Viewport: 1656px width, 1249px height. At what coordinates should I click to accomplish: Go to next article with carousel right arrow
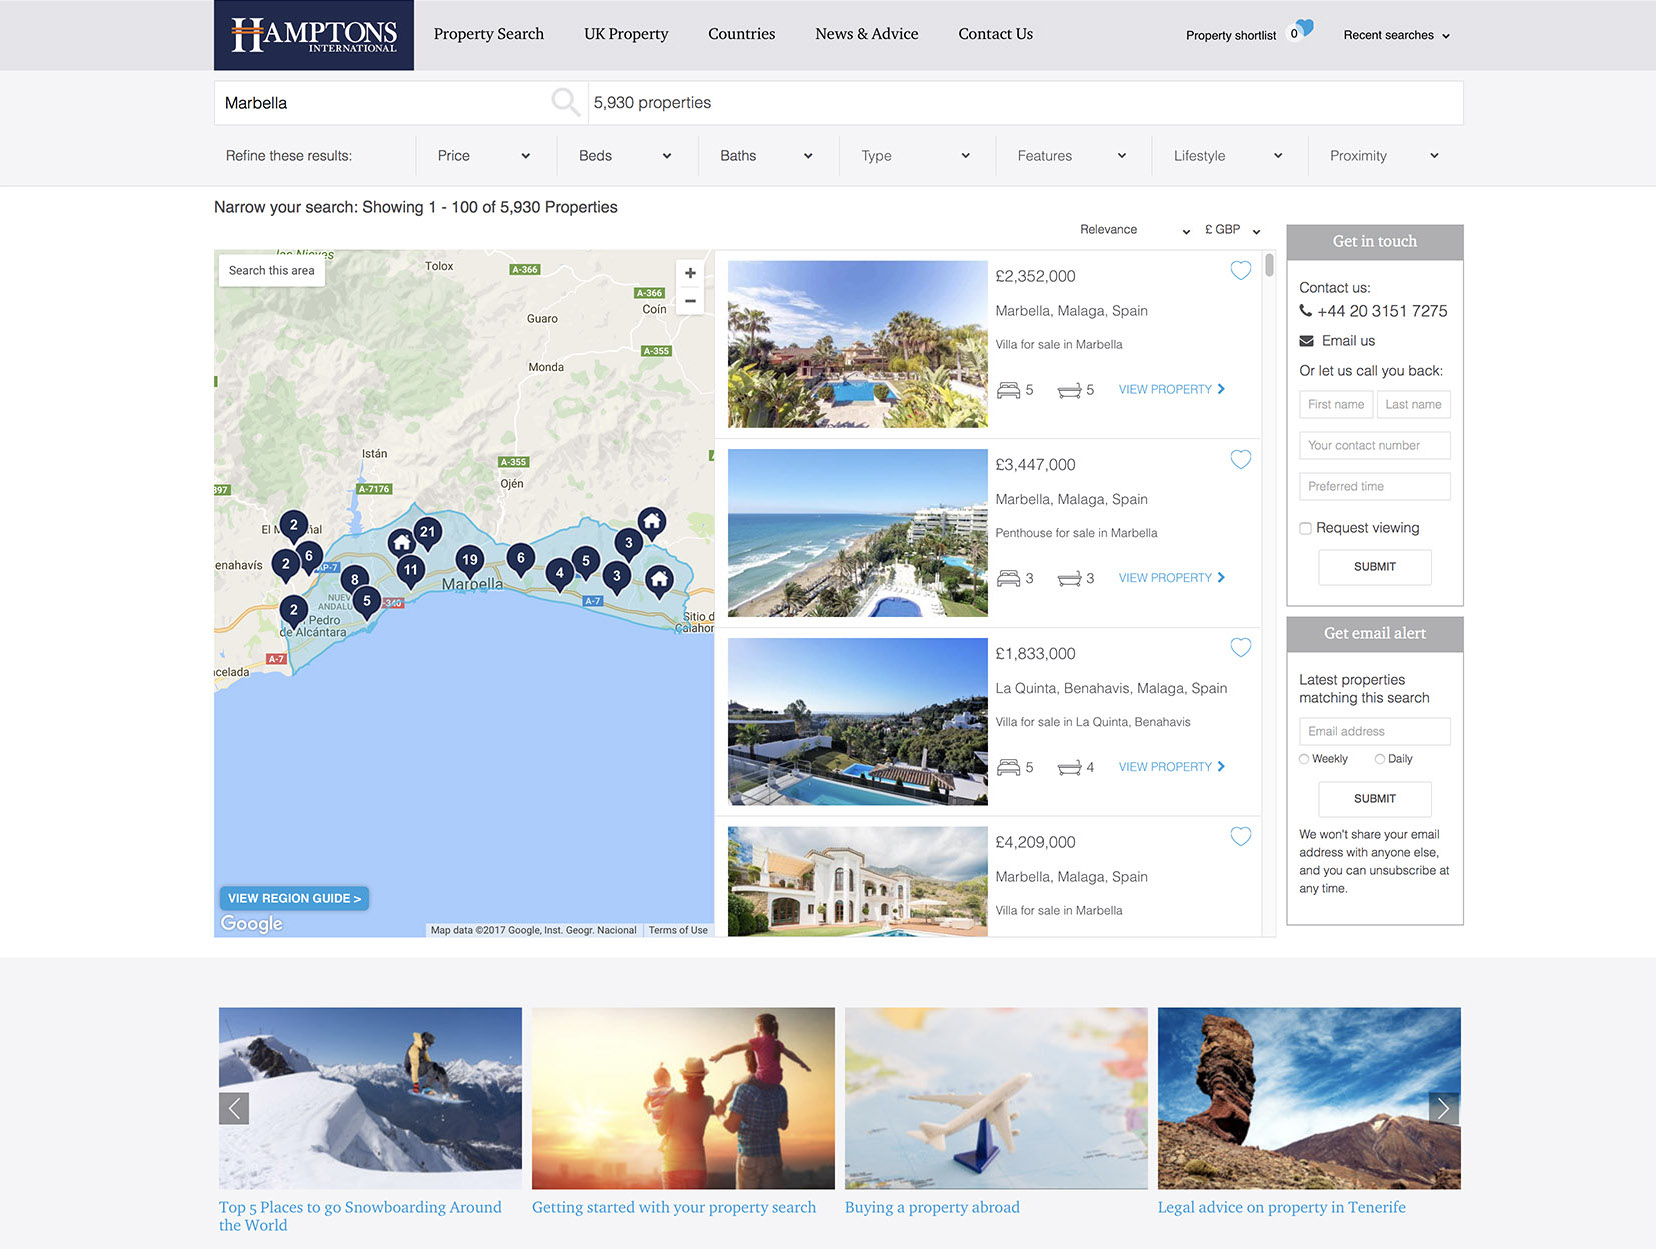point(1443,1108)
